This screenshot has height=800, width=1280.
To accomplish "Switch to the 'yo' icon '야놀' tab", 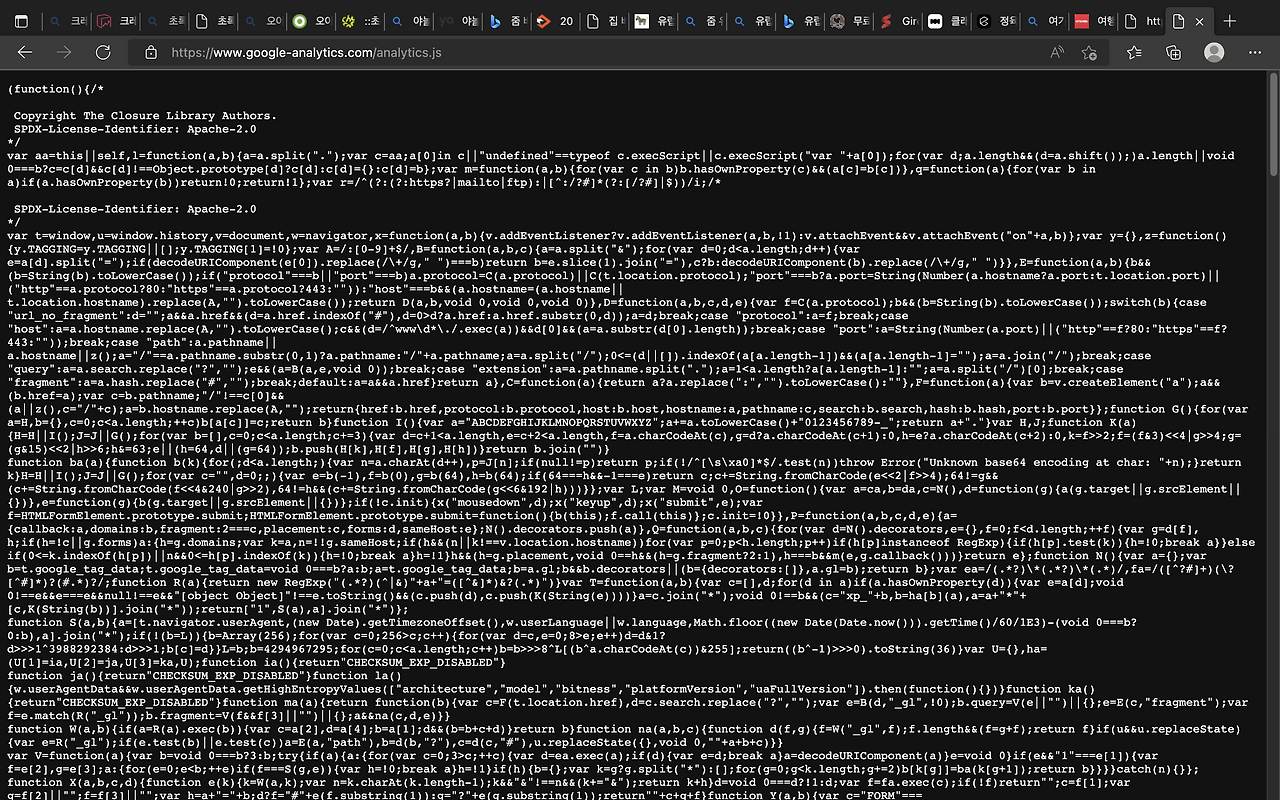I will pos(457,21).
